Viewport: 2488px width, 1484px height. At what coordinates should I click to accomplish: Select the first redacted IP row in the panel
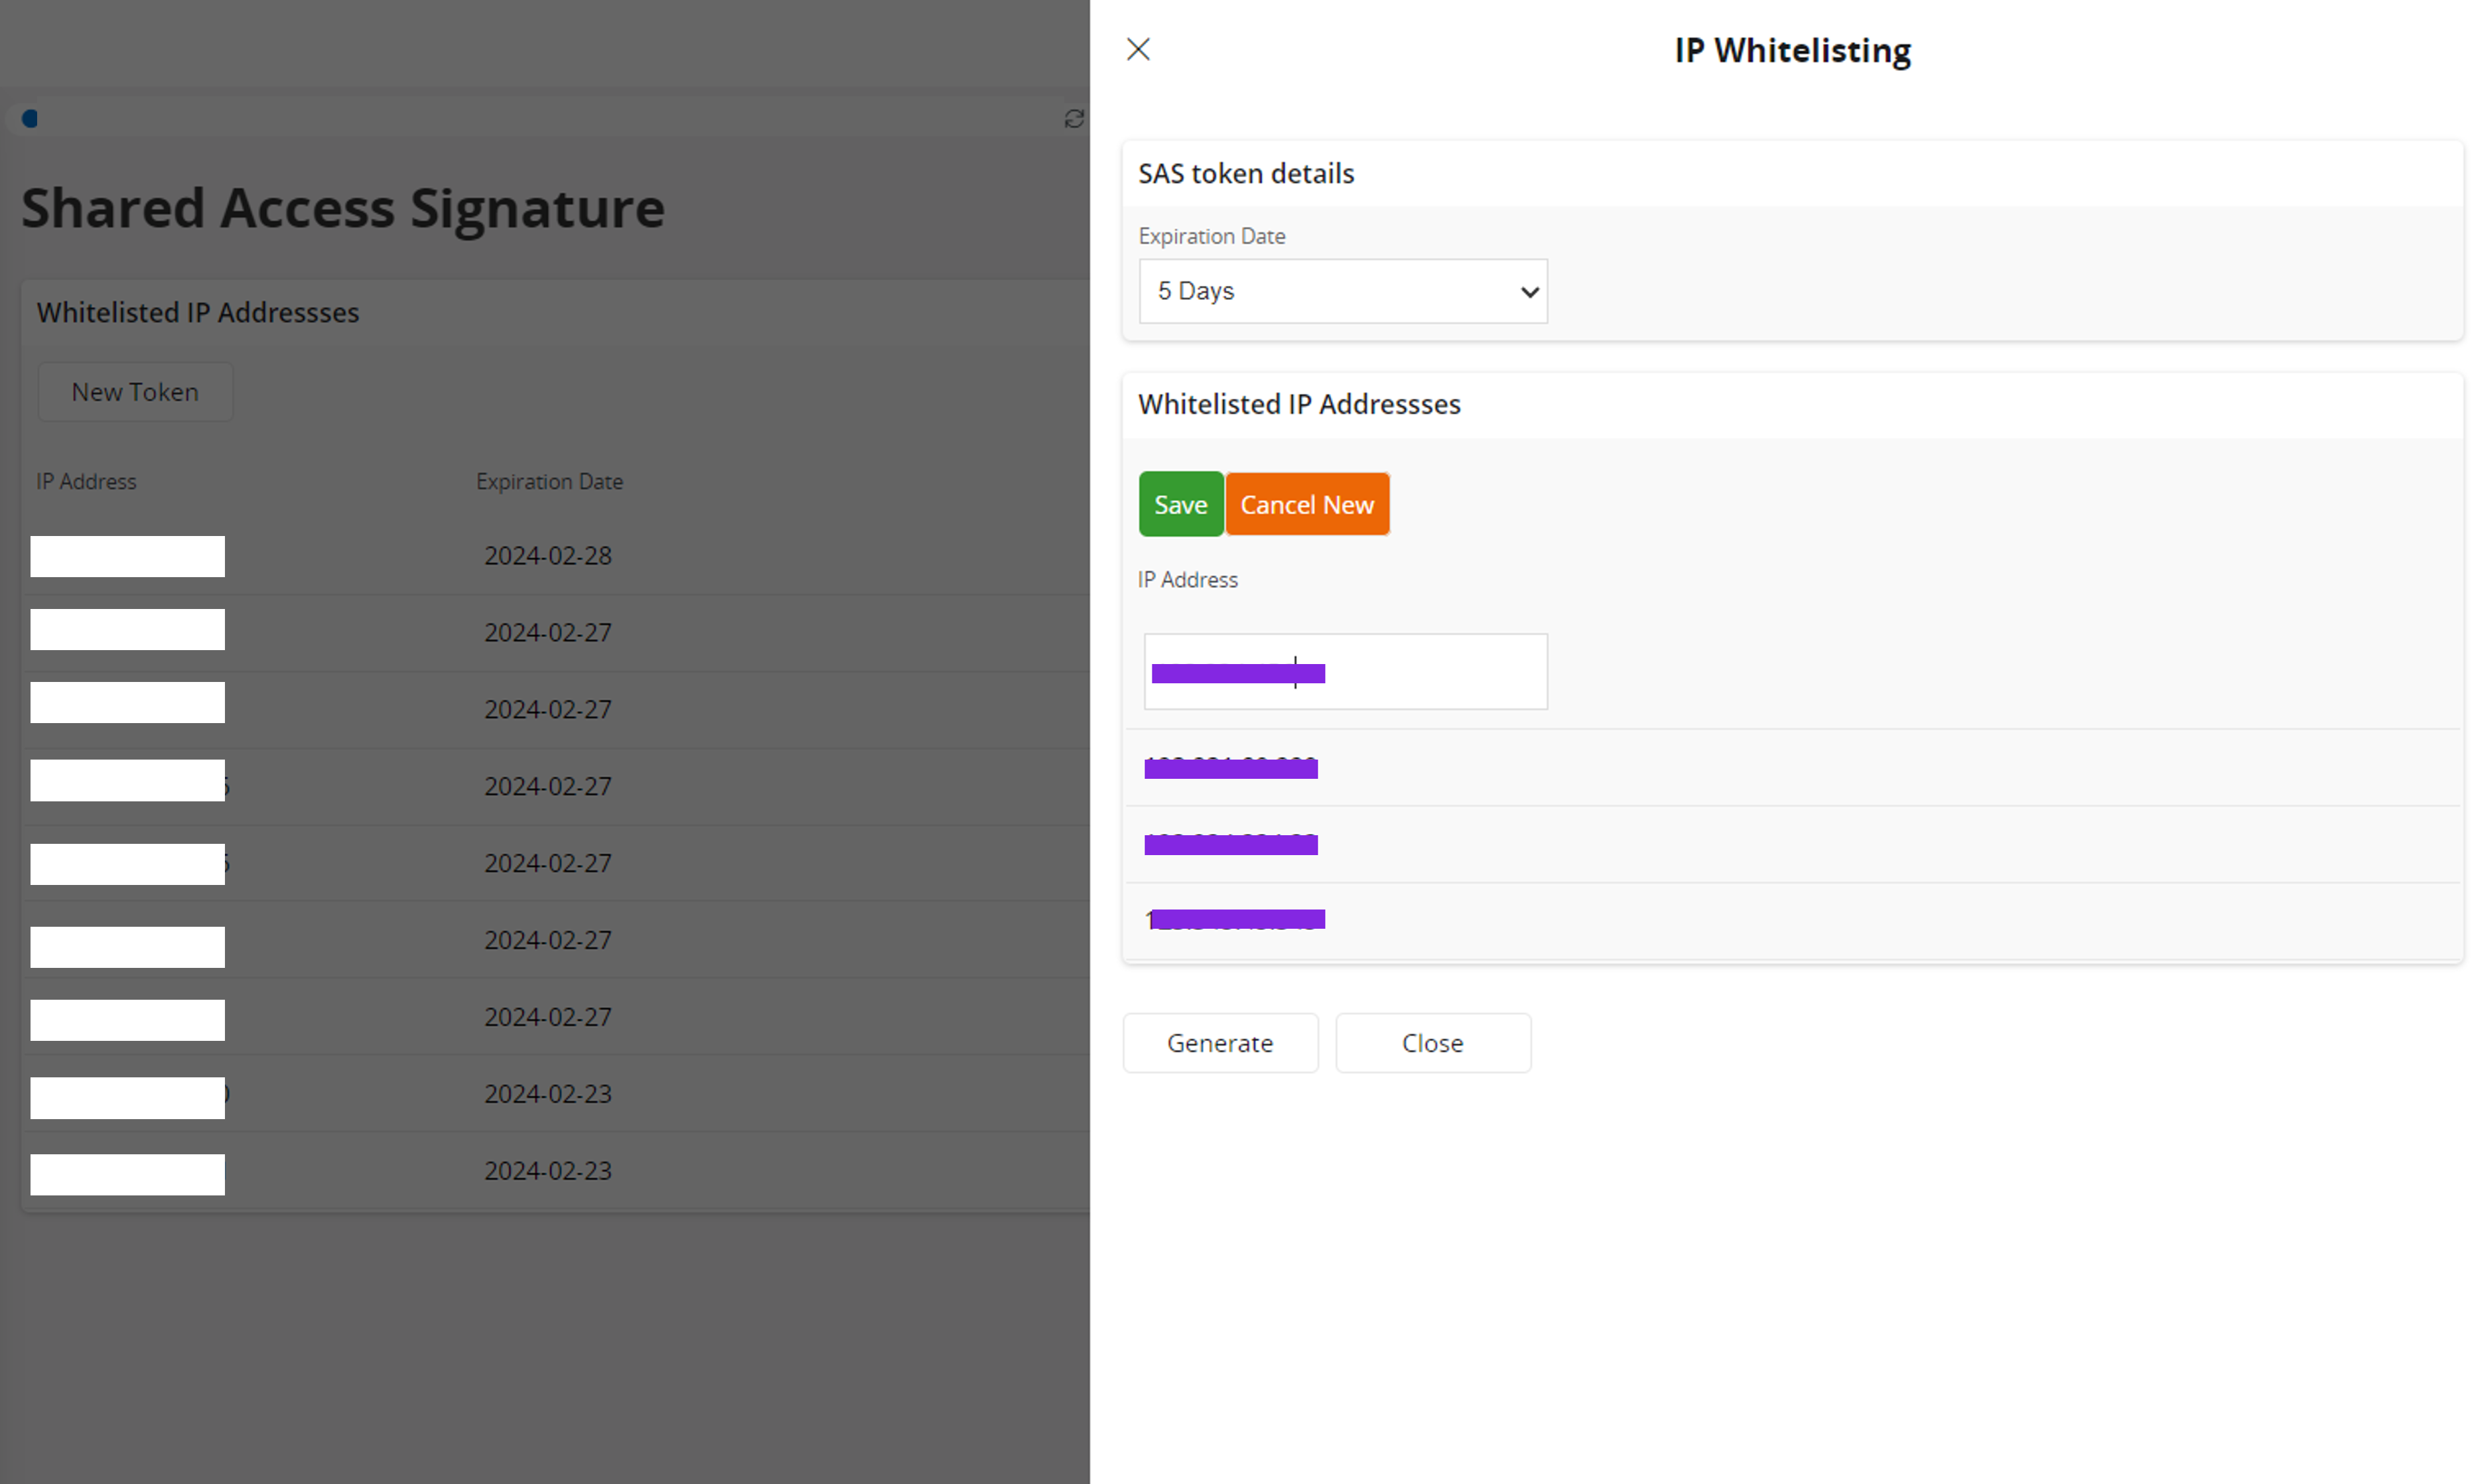[x=1231, y=768]
